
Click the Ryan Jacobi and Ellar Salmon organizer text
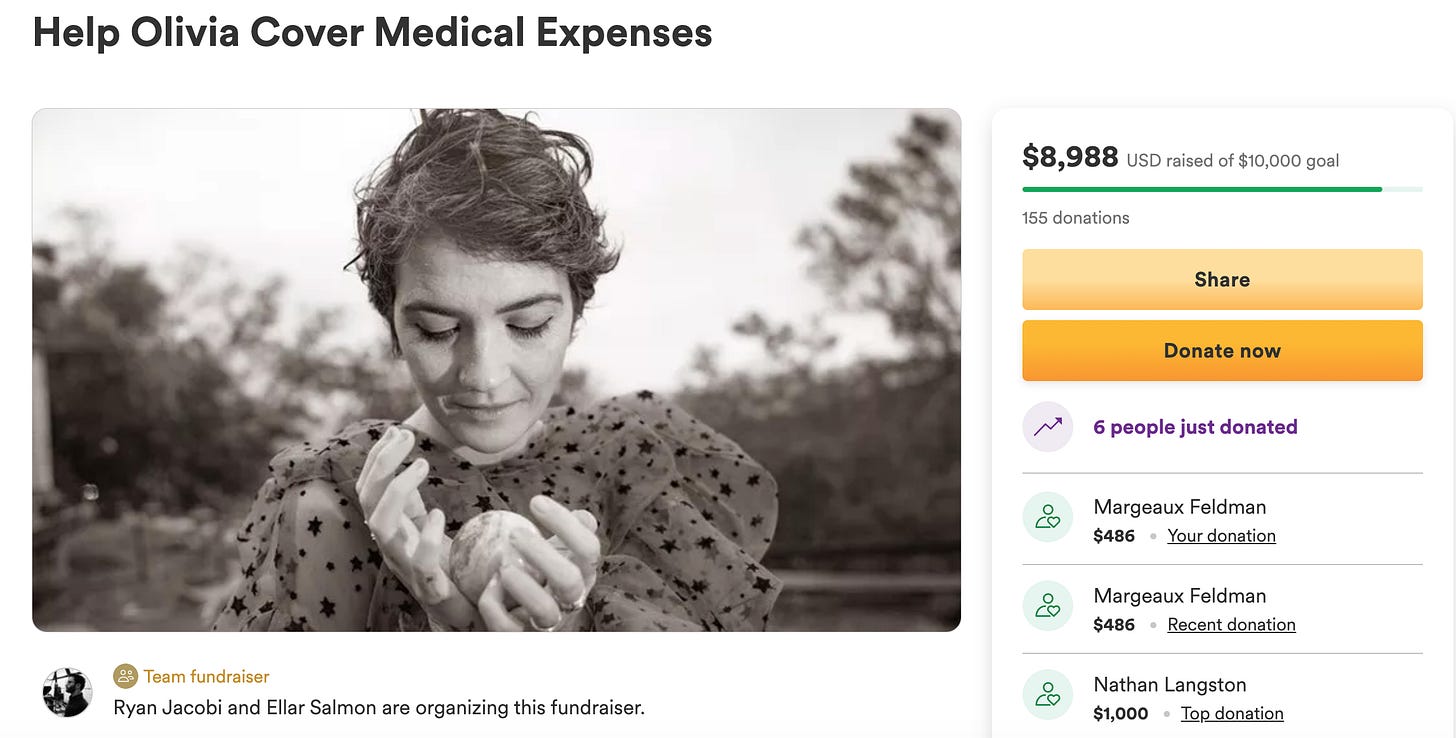(x=379, y=708)
